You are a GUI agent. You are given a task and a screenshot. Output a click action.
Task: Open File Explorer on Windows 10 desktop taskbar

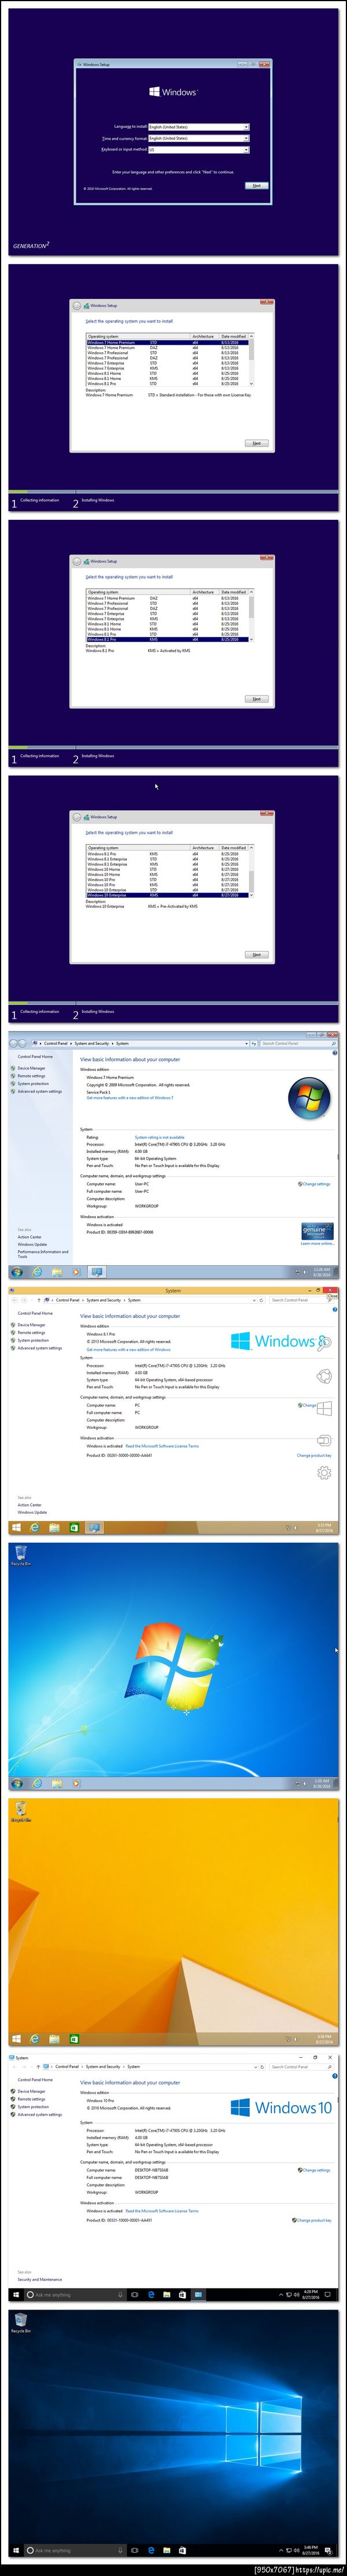point(167,2551)
